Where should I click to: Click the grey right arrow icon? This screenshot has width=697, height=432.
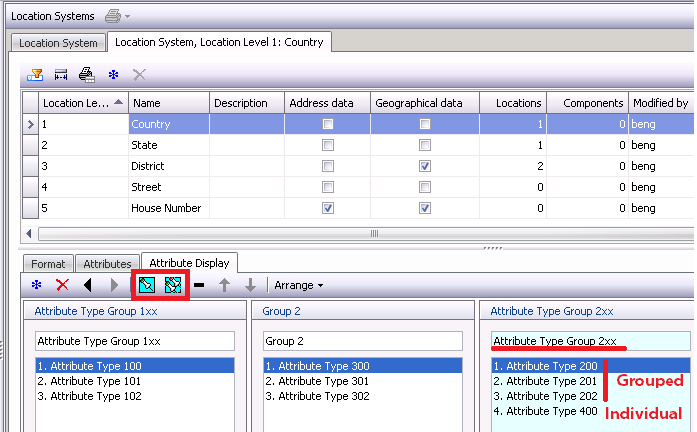pyautogui.click(x=114, y=285)
